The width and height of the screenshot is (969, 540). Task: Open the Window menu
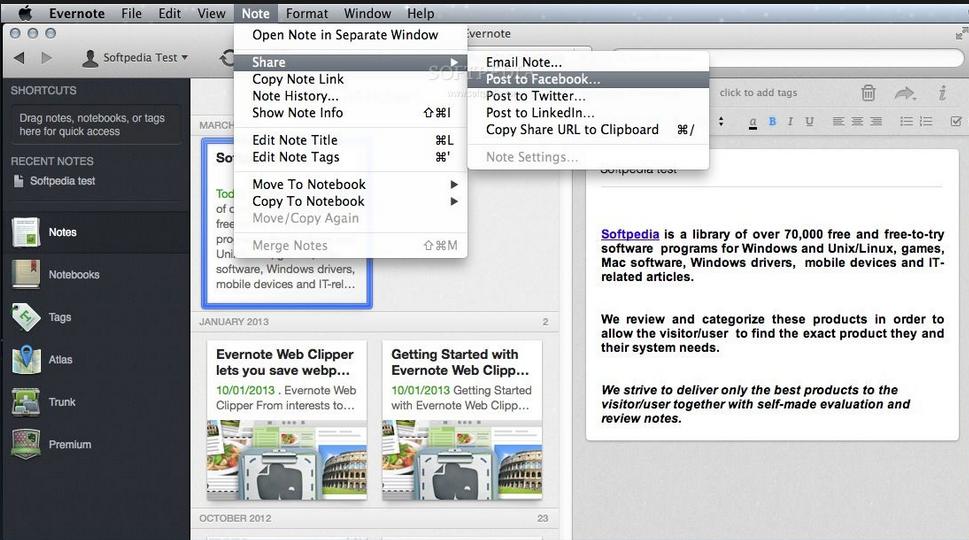tap(367, 13)
